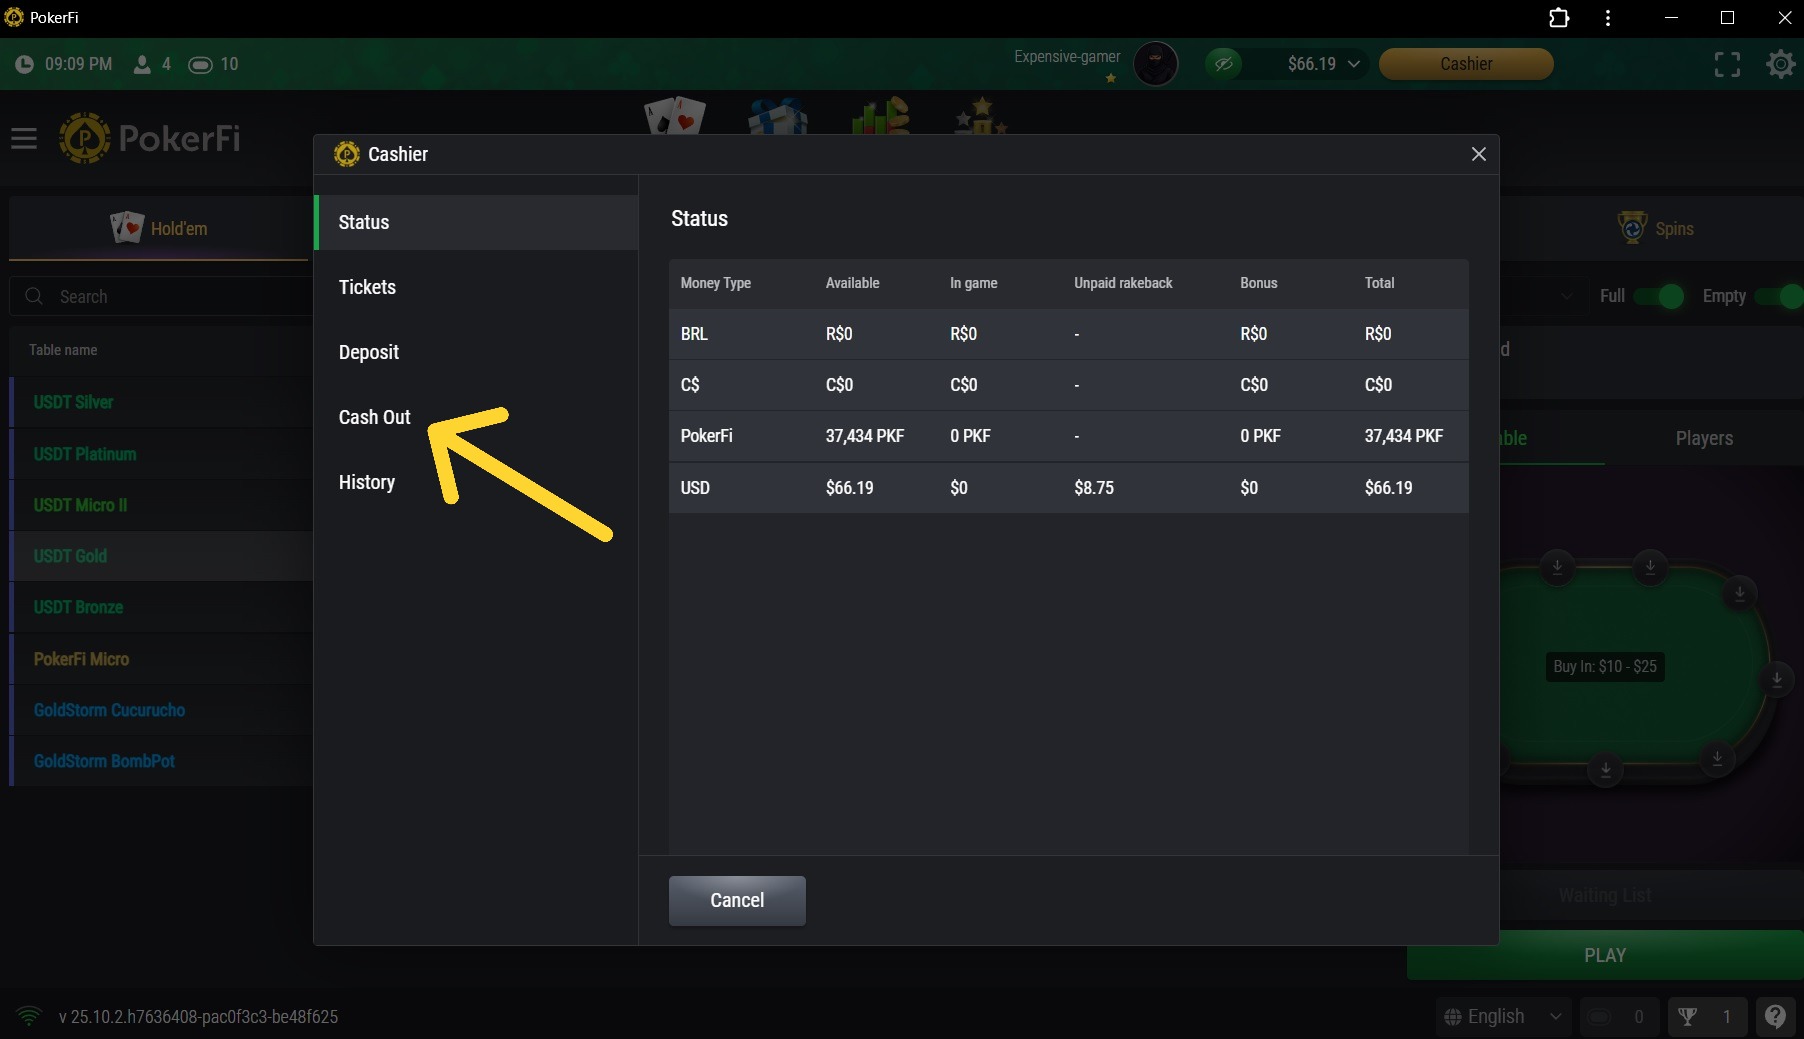
Task: Click the trophy icon in the bottom bar
Action: click(1688, 1016)
